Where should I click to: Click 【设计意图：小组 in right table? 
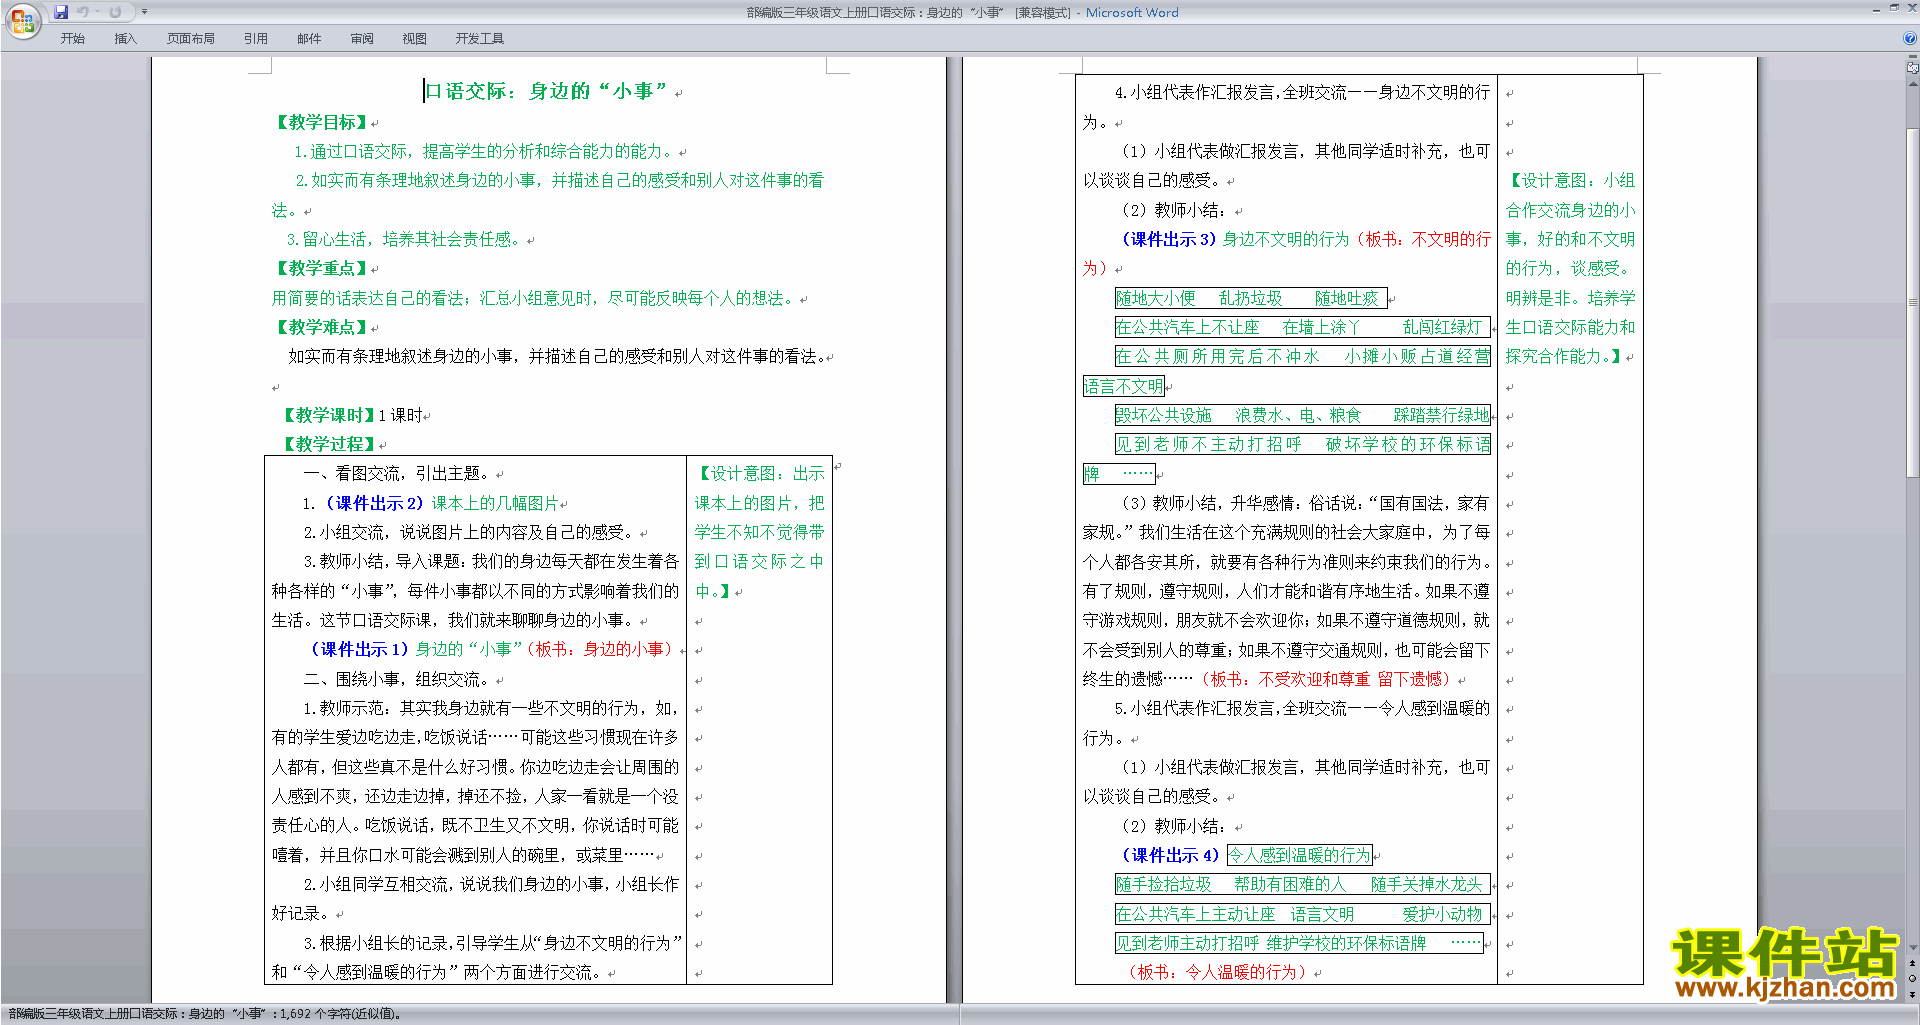pyautogui.click(x=1571, y=180)
